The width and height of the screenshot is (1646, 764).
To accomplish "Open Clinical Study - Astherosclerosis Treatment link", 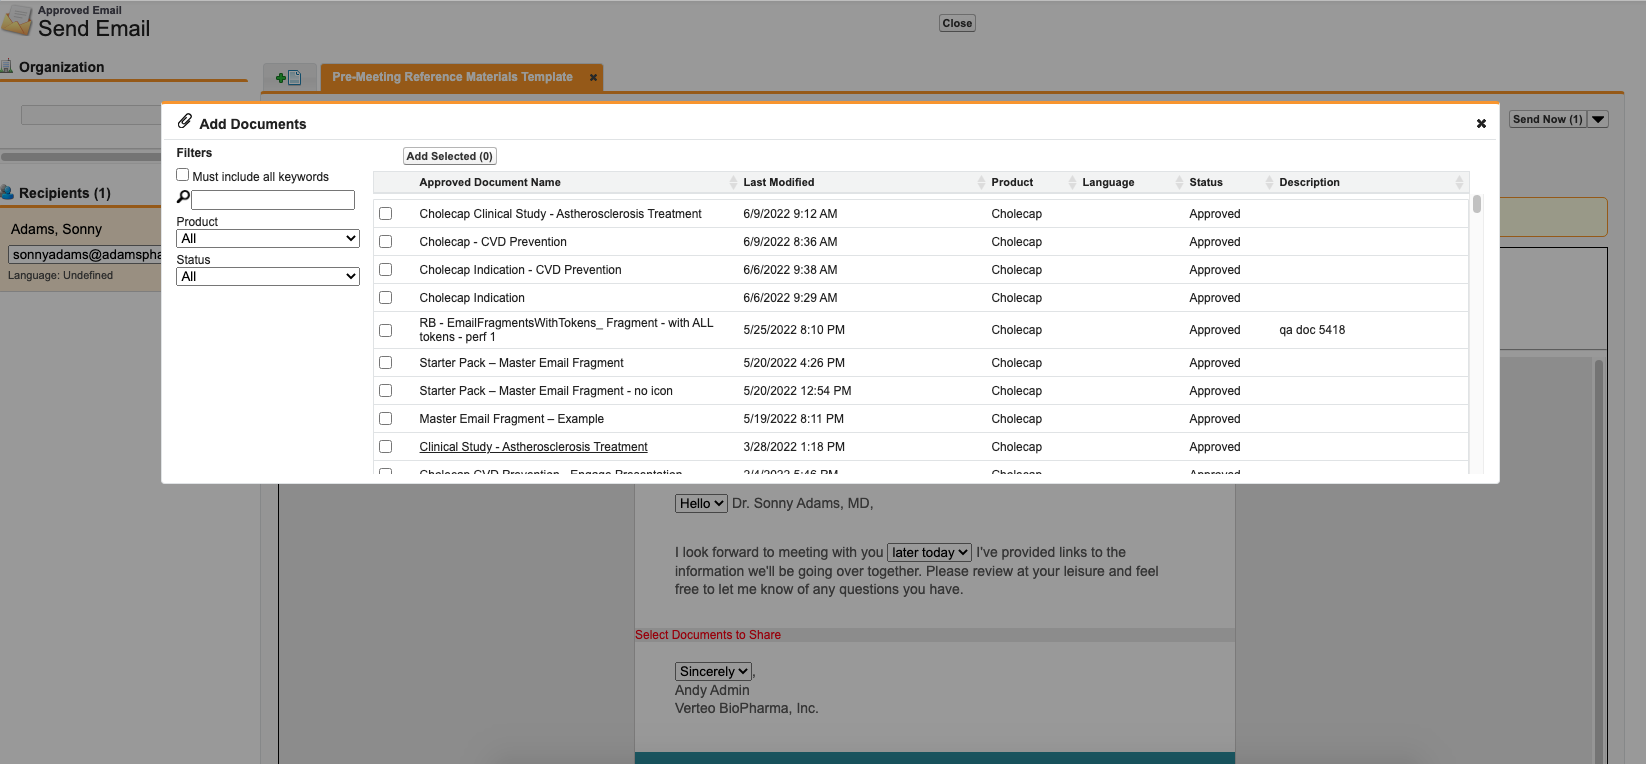I will point(533,447).
